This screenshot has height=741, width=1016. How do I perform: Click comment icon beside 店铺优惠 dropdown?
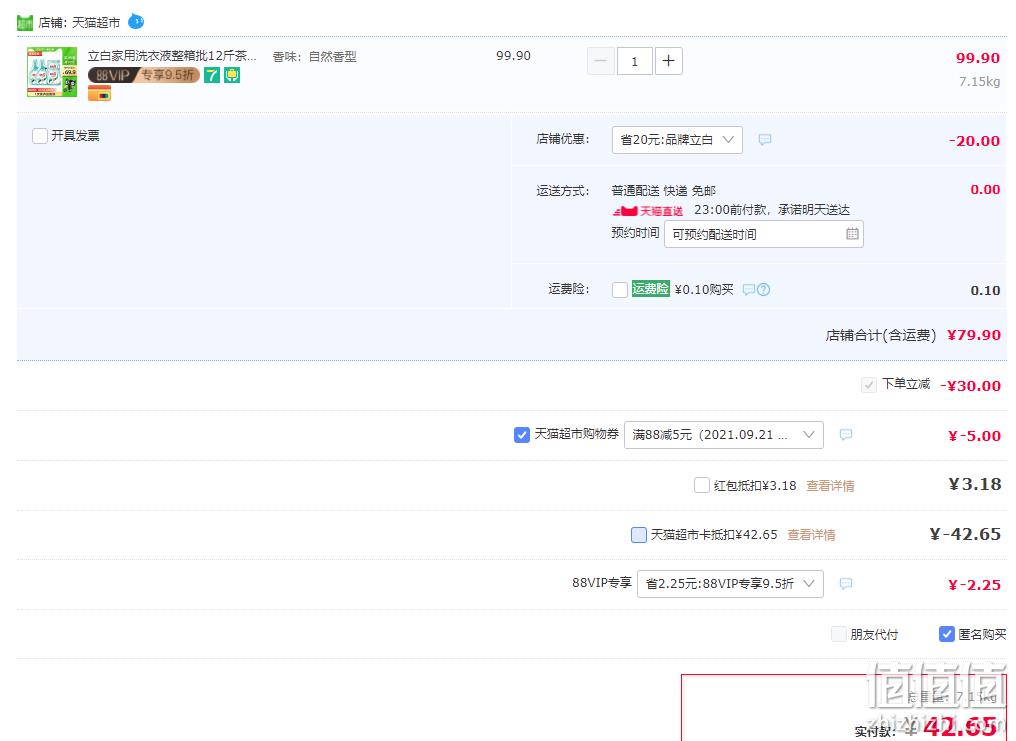[765, 139]
